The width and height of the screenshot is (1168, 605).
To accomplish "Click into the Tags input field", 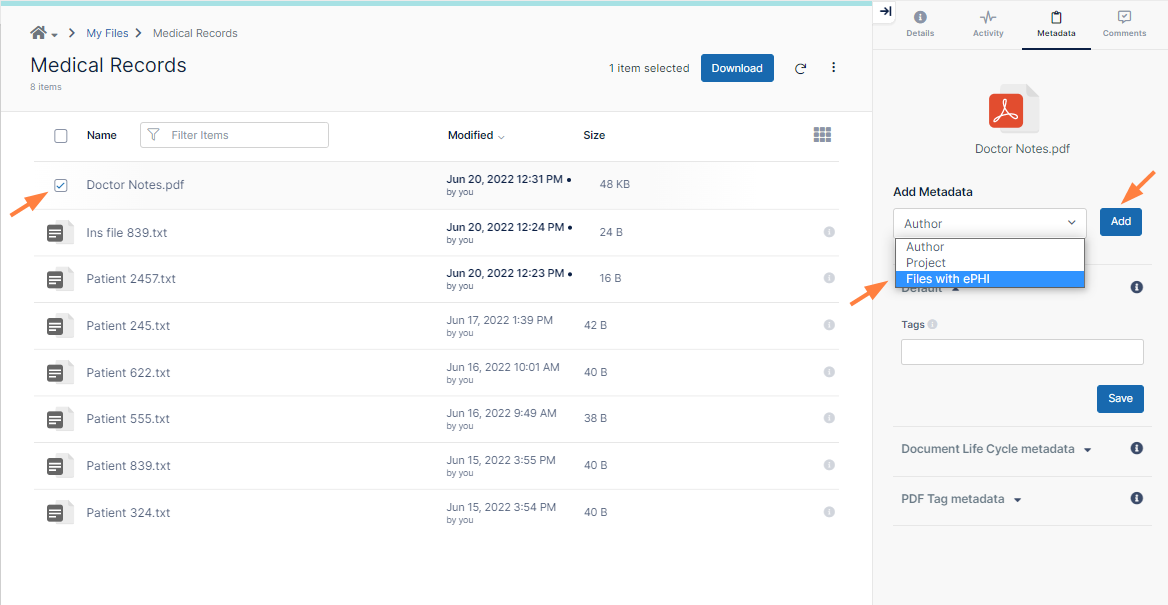I will point(1021,352).
